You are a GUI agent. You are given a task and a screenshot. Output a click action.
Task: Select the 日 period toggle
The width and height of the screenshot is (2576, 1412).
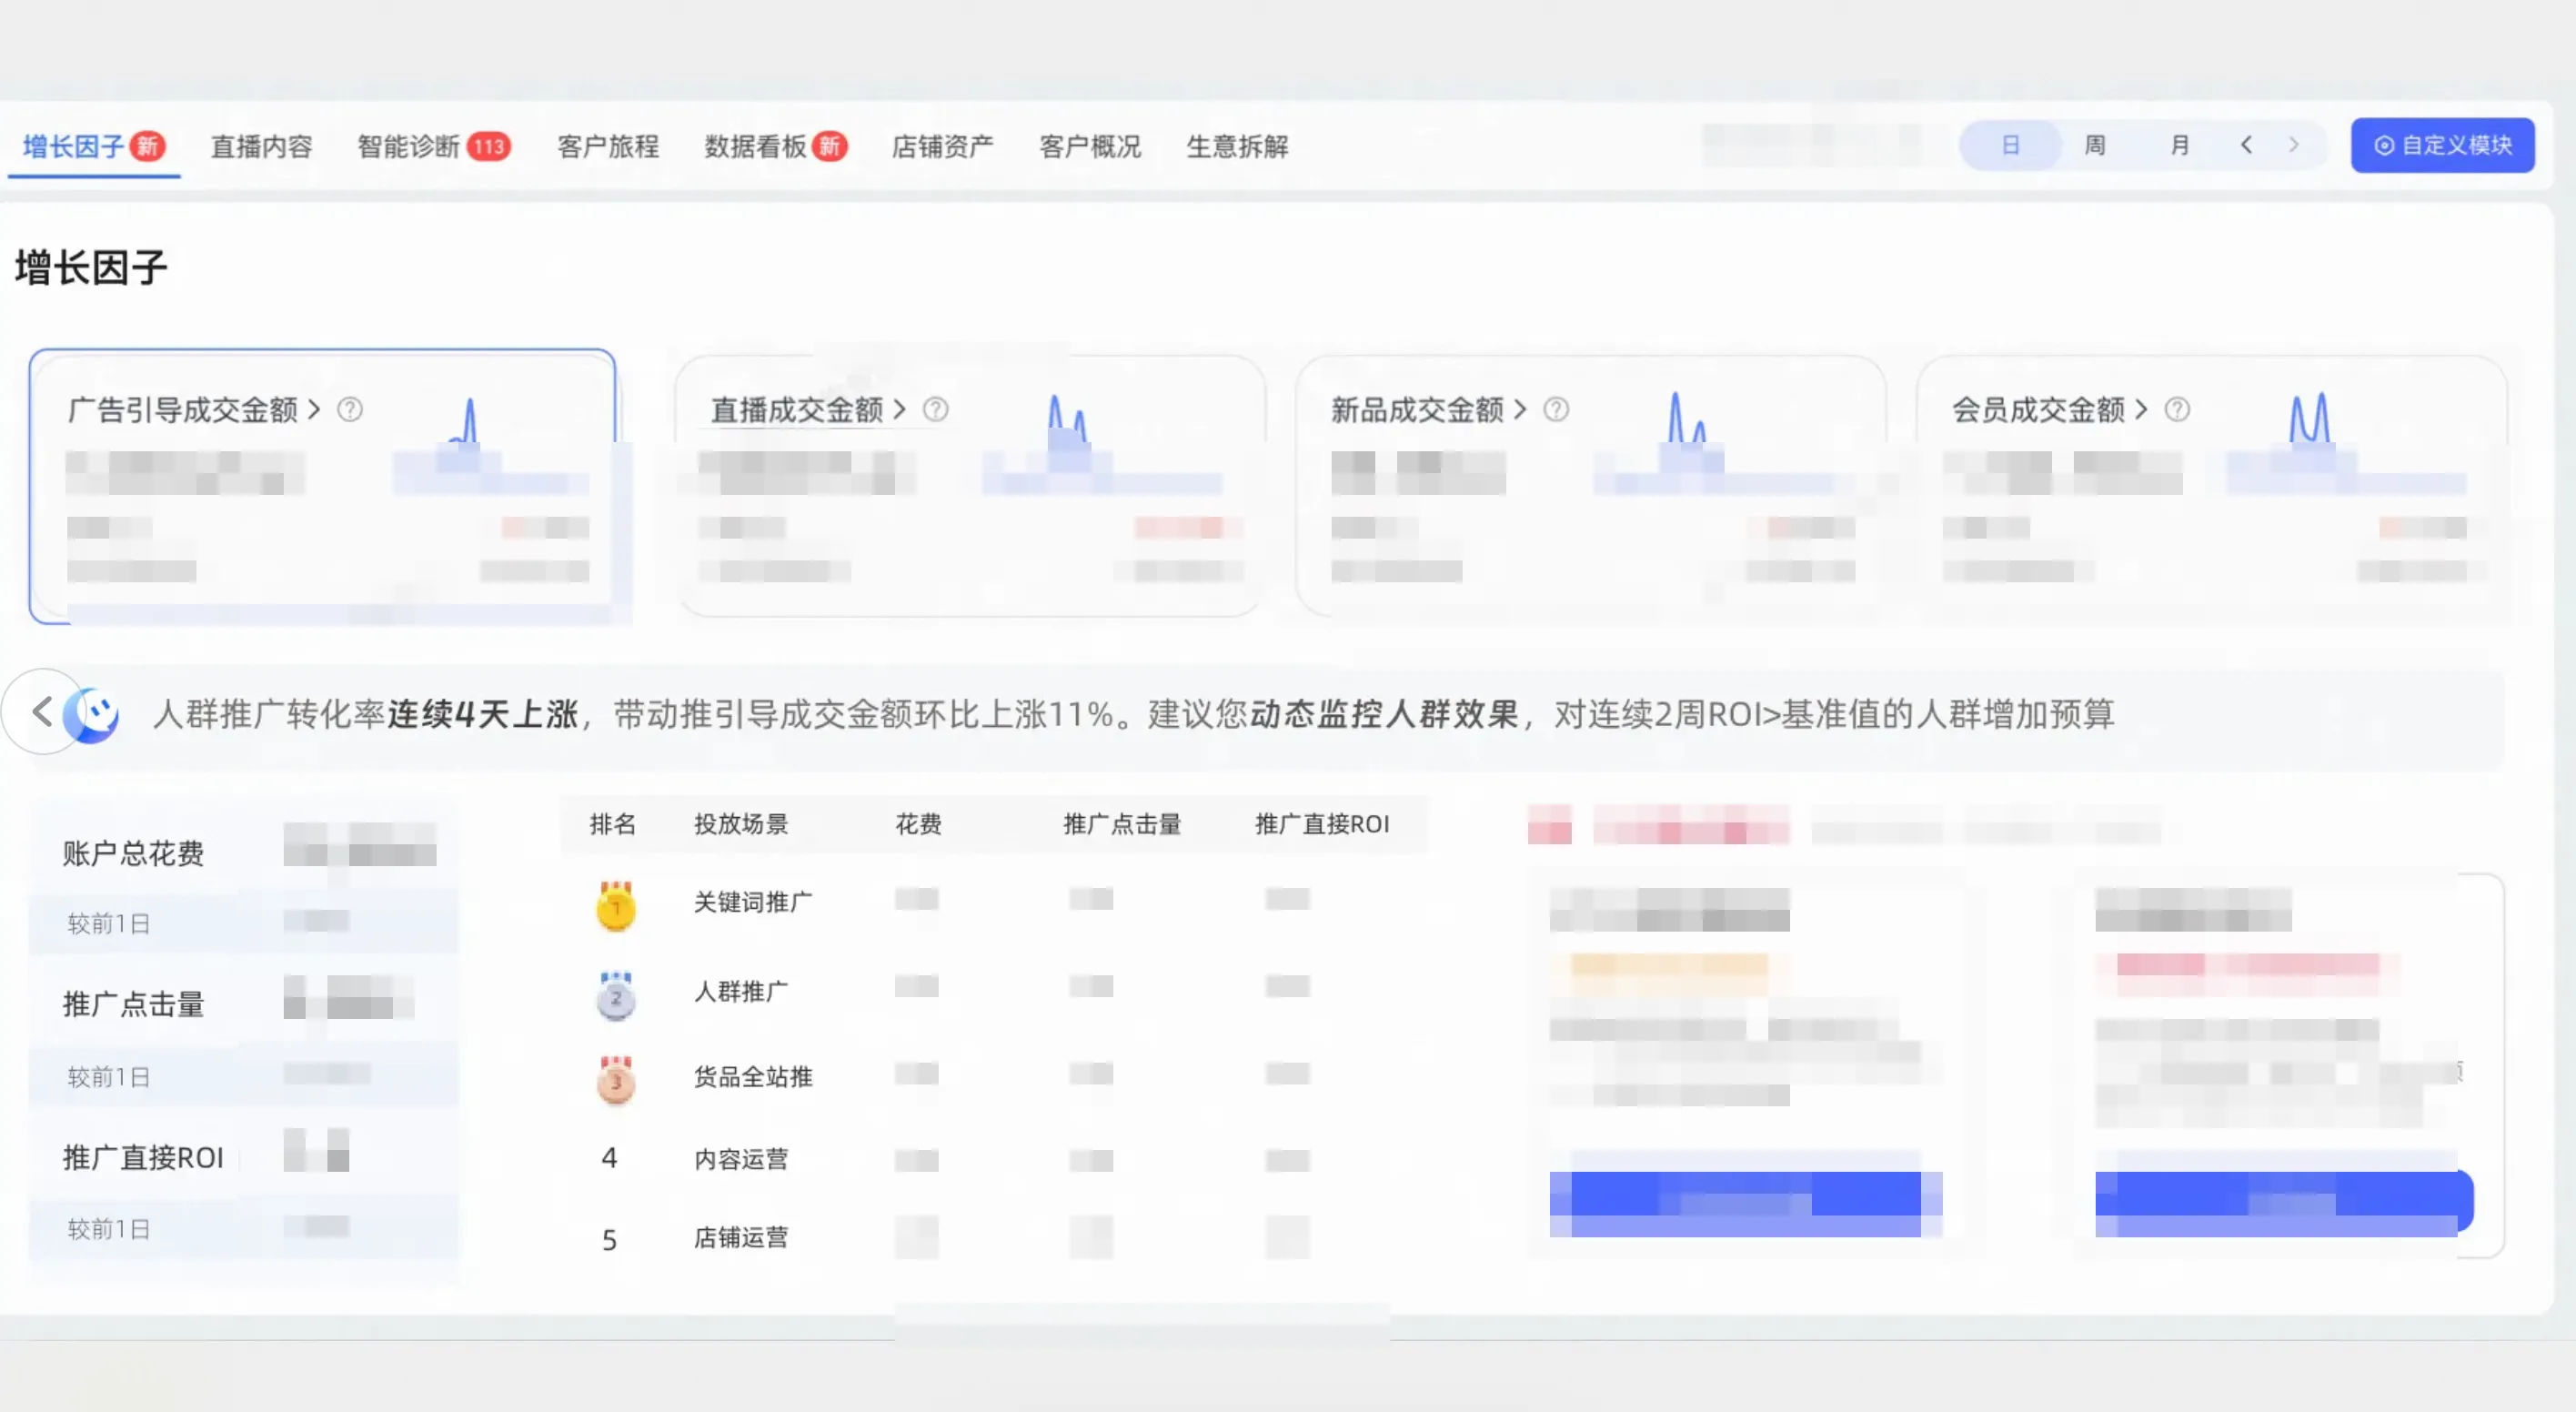(2010, 145)
